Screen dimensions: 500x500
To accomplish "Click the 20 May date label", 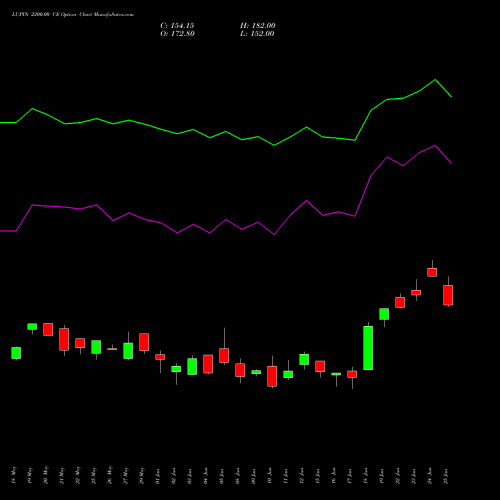I will point(46,475).
